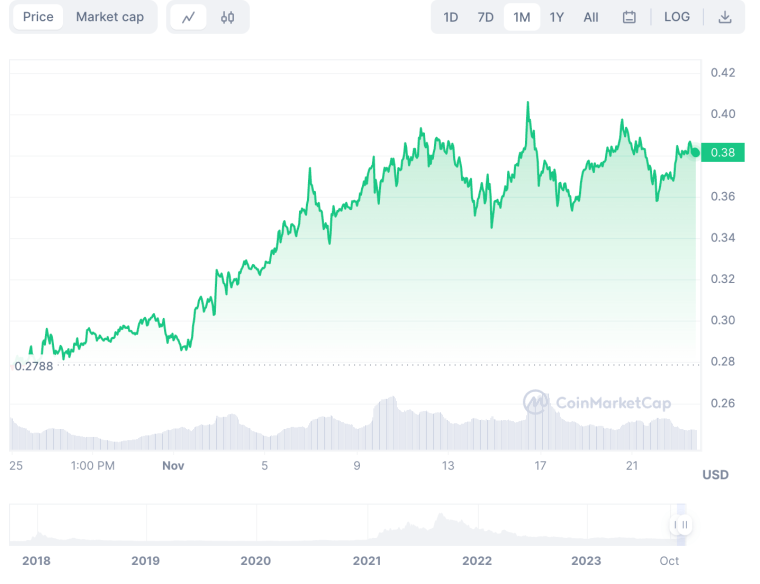Click the current price dot on chart
Screen dimensions: 760x584
(695, 153)
